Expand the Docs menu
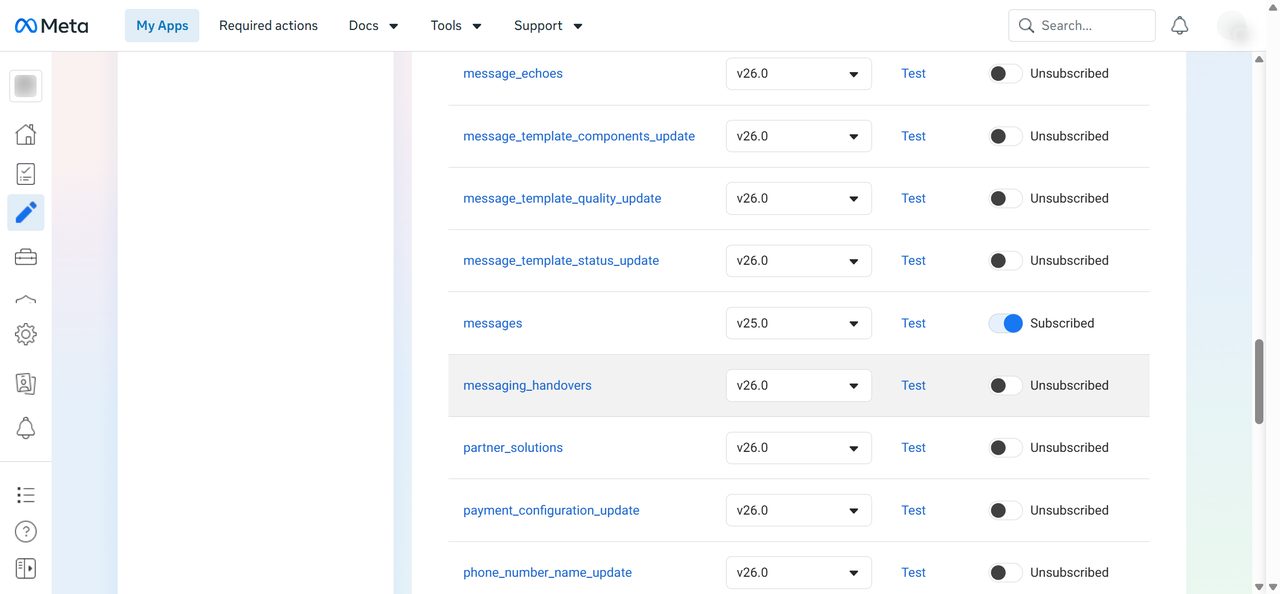Screen dimensions: 1280x594 coord(374,26)
